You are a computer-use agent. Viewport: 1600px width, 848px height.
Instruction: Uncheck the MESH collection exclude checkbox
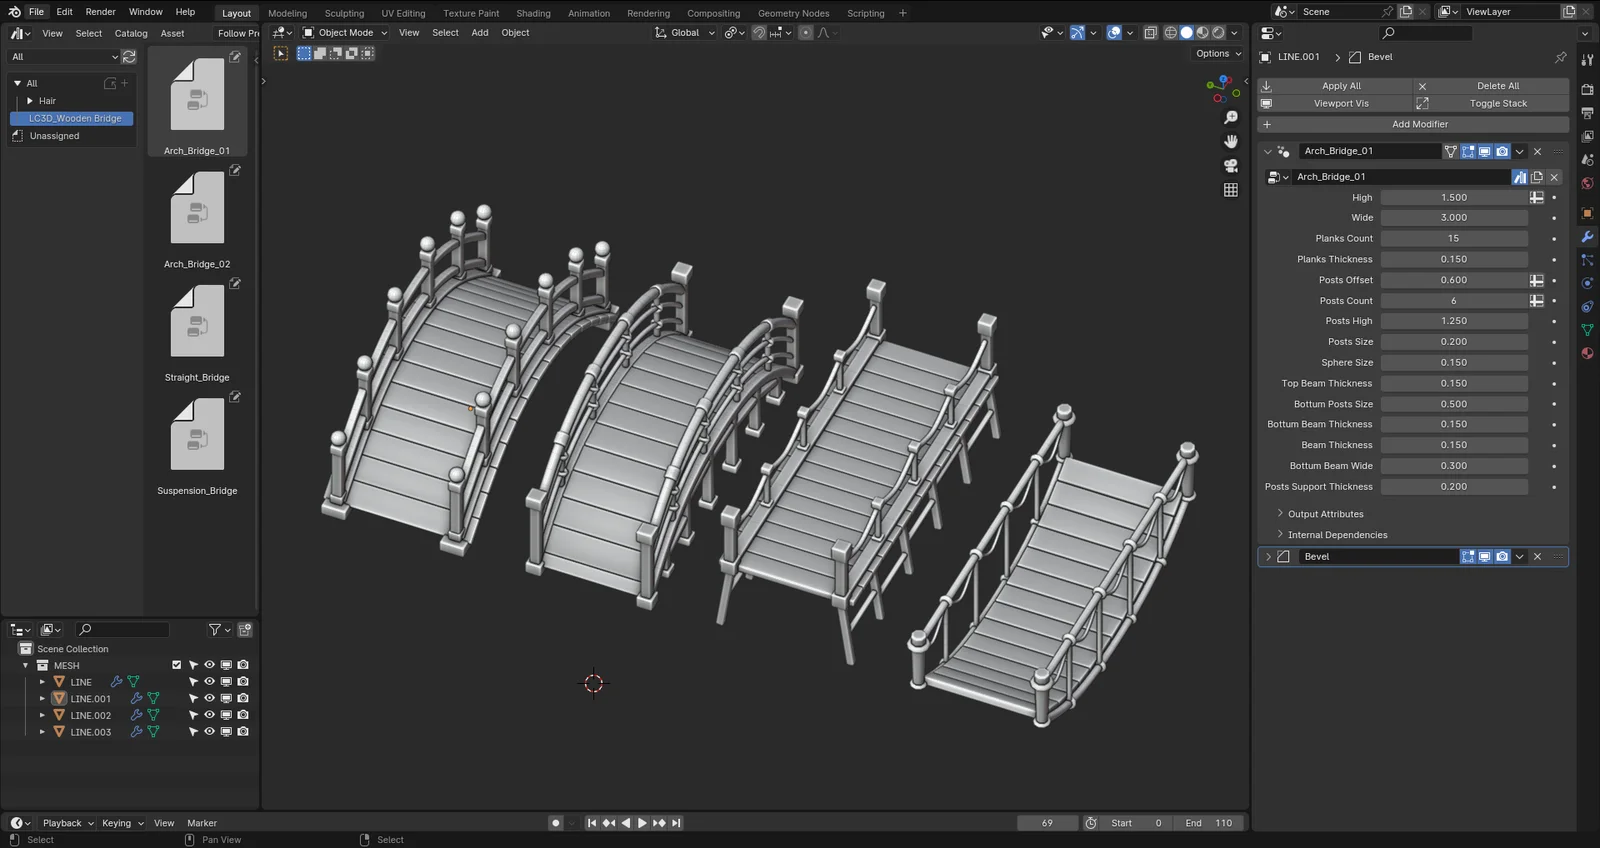tap(177, 665)
